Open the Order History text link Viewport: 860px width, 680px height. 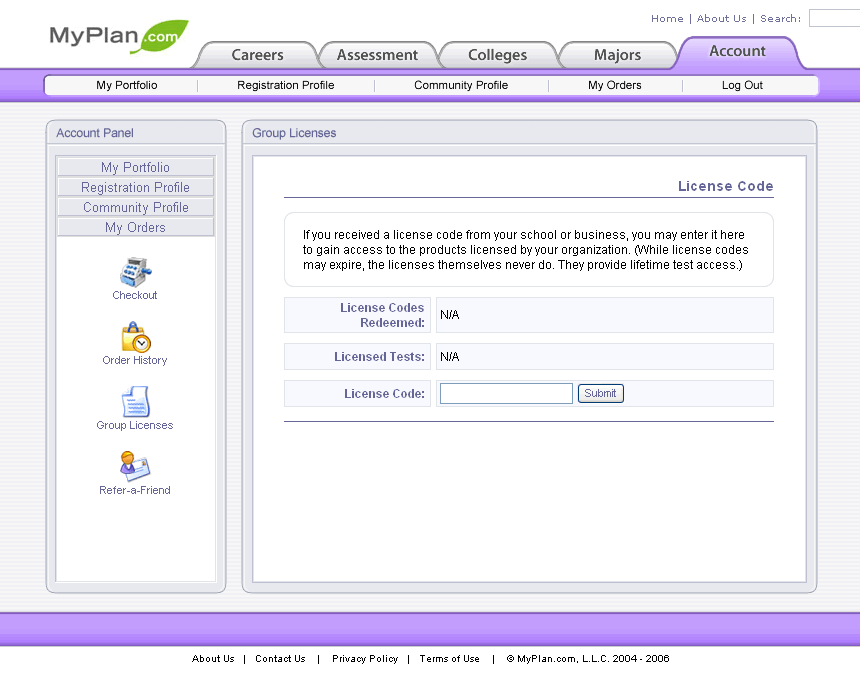pyautogui.click(x=135, y=360)
